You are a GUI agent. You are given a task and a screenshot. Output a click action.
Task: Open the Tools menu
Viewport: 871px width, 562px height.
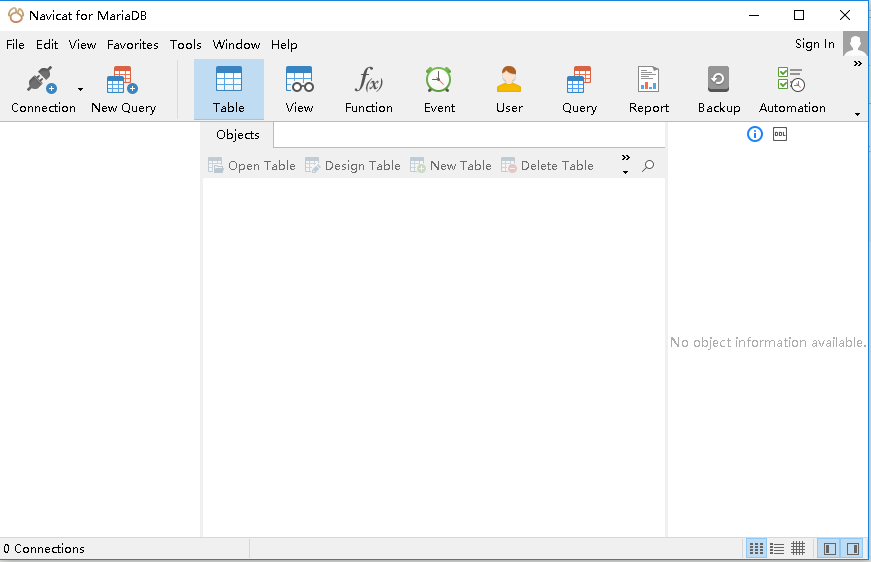[186, 44]
